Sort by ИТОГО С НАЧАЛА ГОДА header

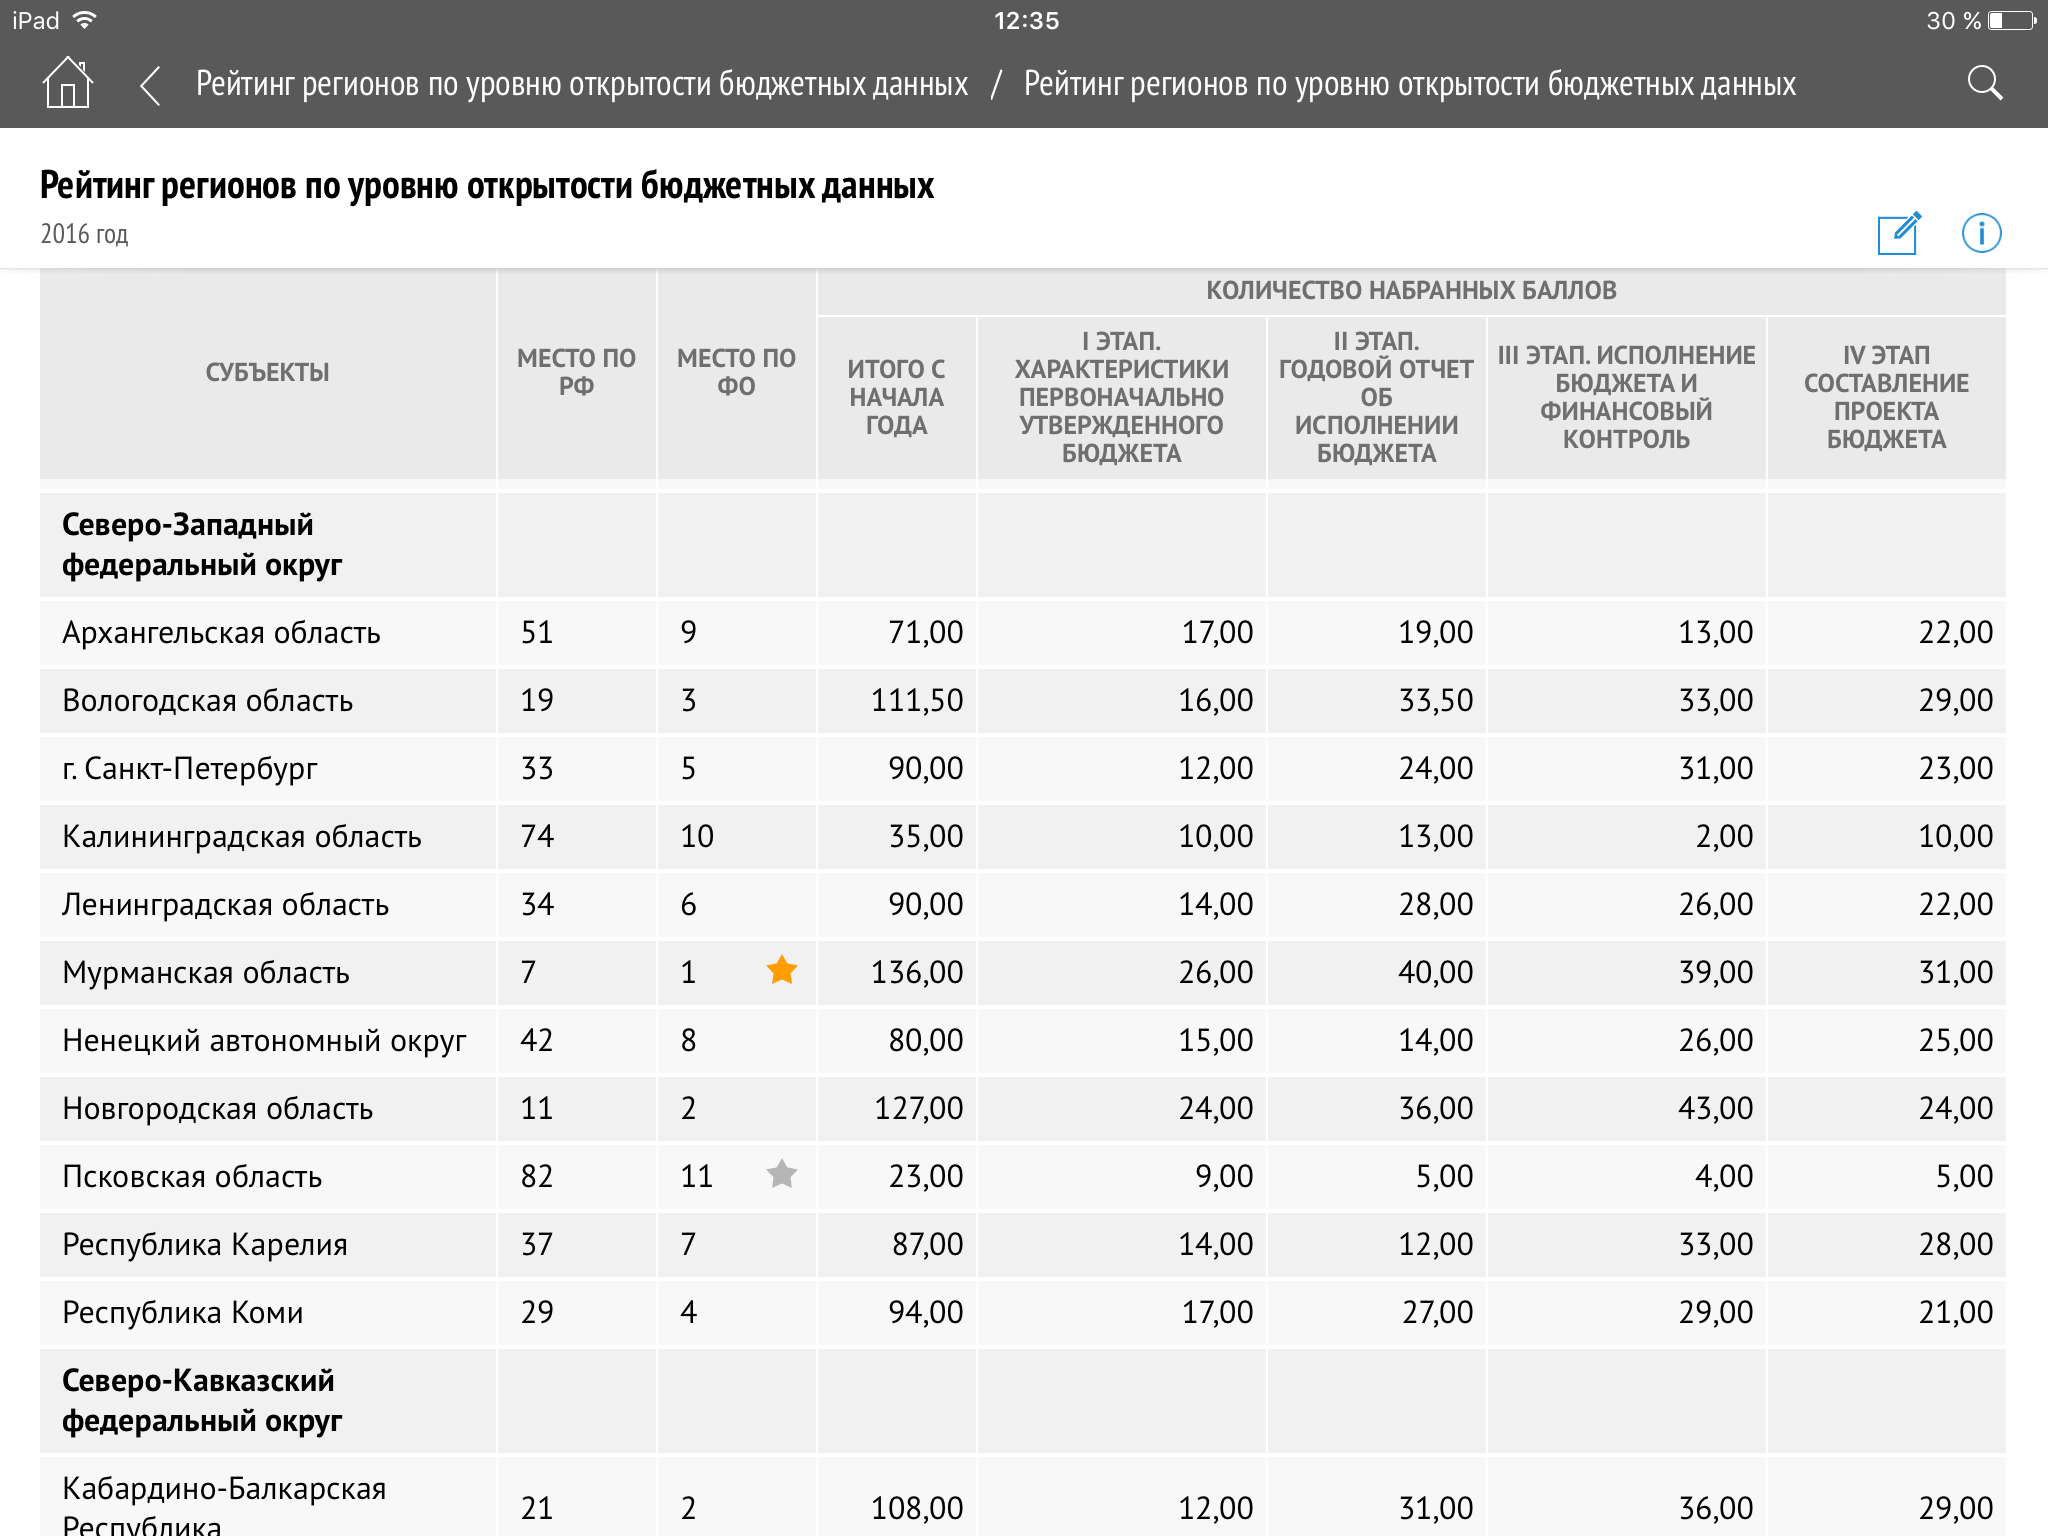pyautogui.click(x=896, y=397)
